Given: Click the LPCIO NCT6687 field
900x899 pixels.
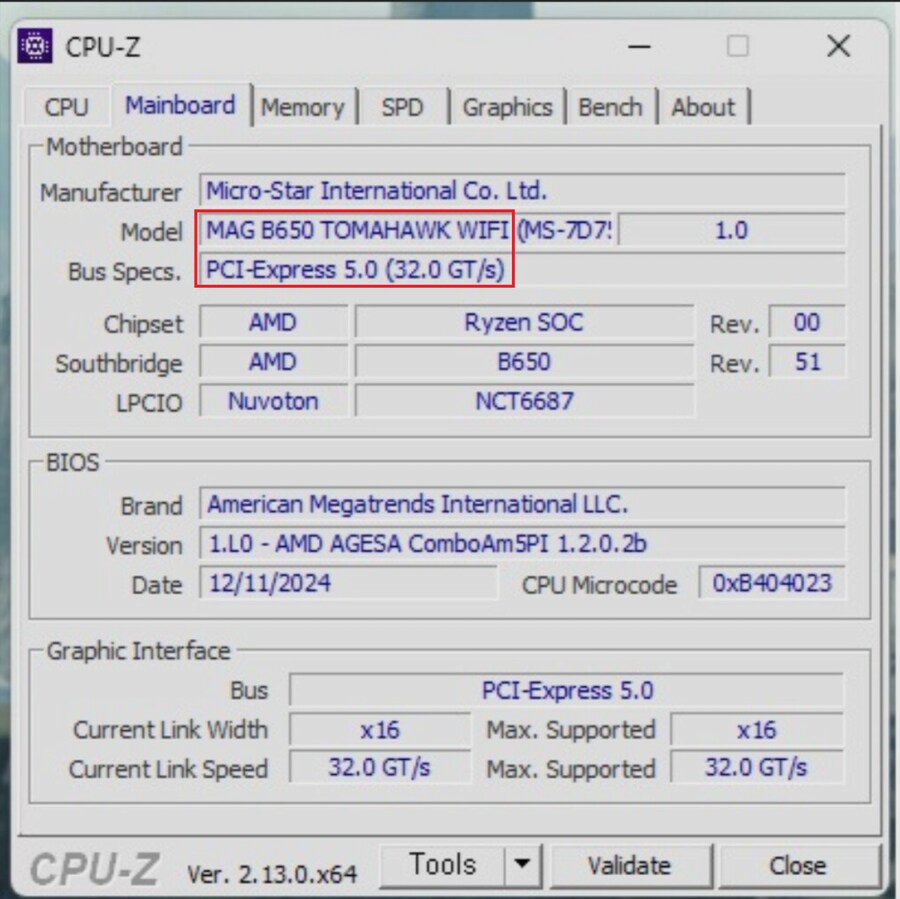Looking at the screenshot, I should (x=524, y=402).
